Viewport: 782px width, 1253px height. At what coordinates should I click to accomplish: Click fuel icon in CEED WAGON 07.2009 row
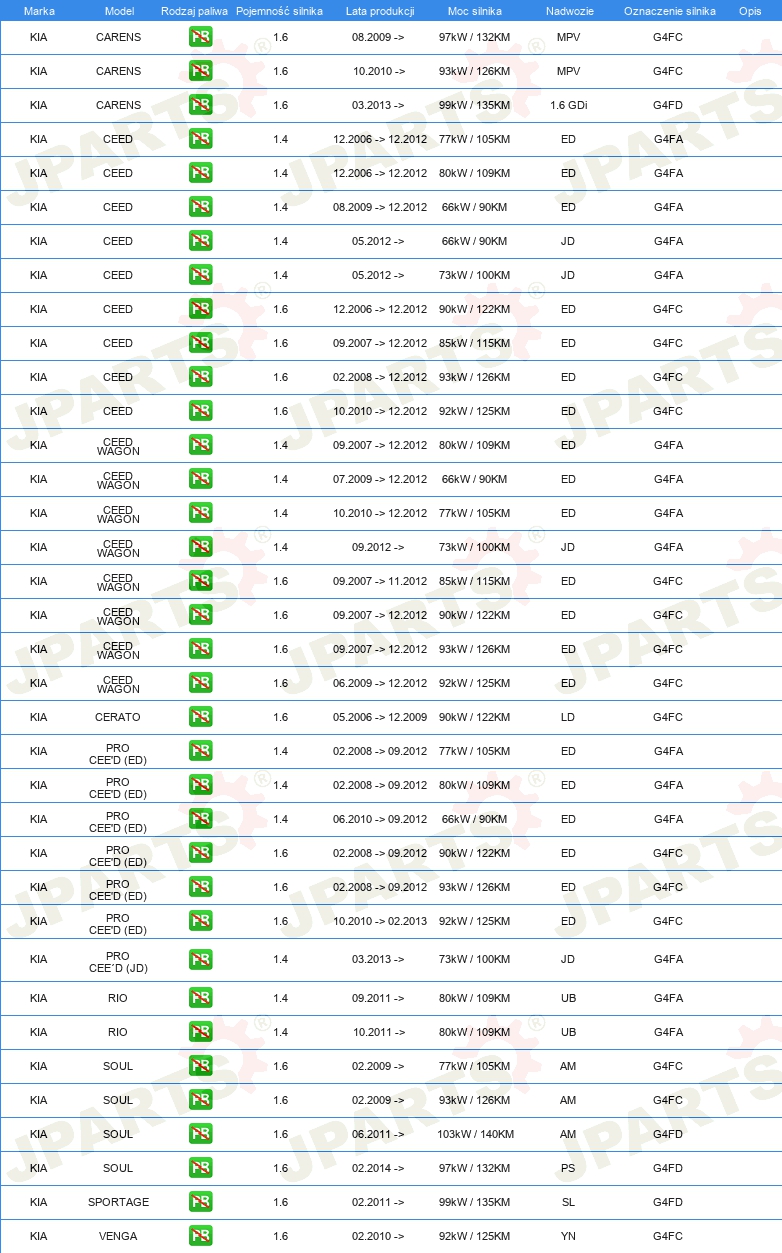(200, 479)
